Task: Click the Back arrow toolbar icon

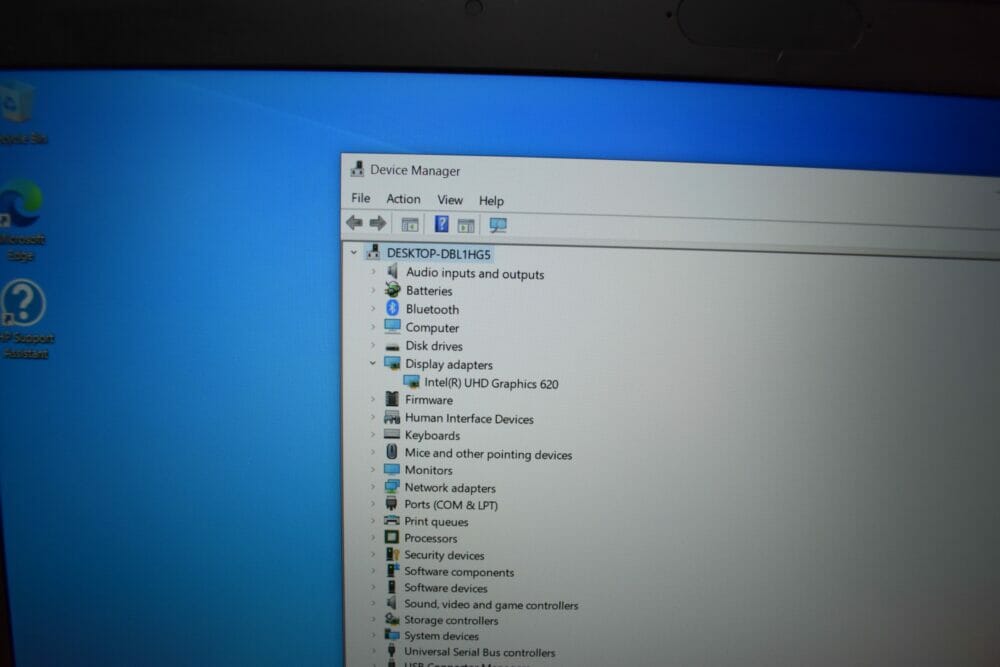Action: [x=355, y=223]
